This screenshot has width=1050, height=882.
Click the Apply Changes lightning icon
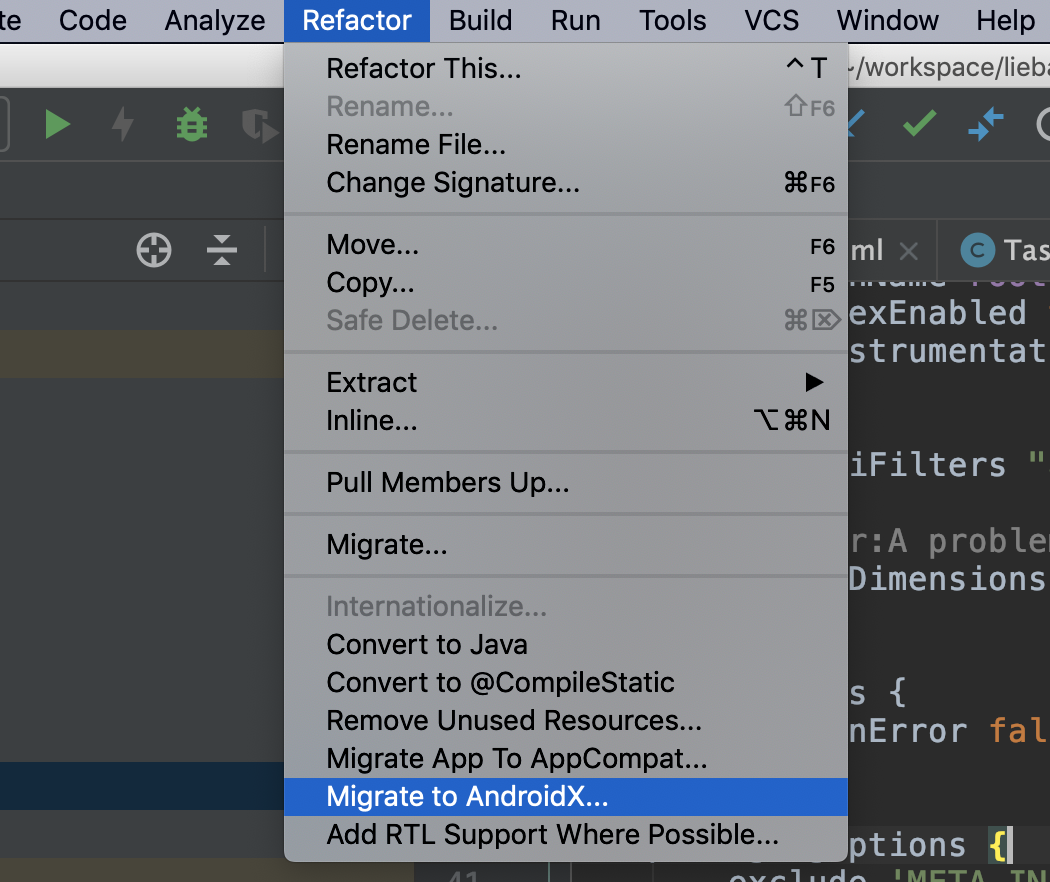pyautogui.click(x=122, y=124)
